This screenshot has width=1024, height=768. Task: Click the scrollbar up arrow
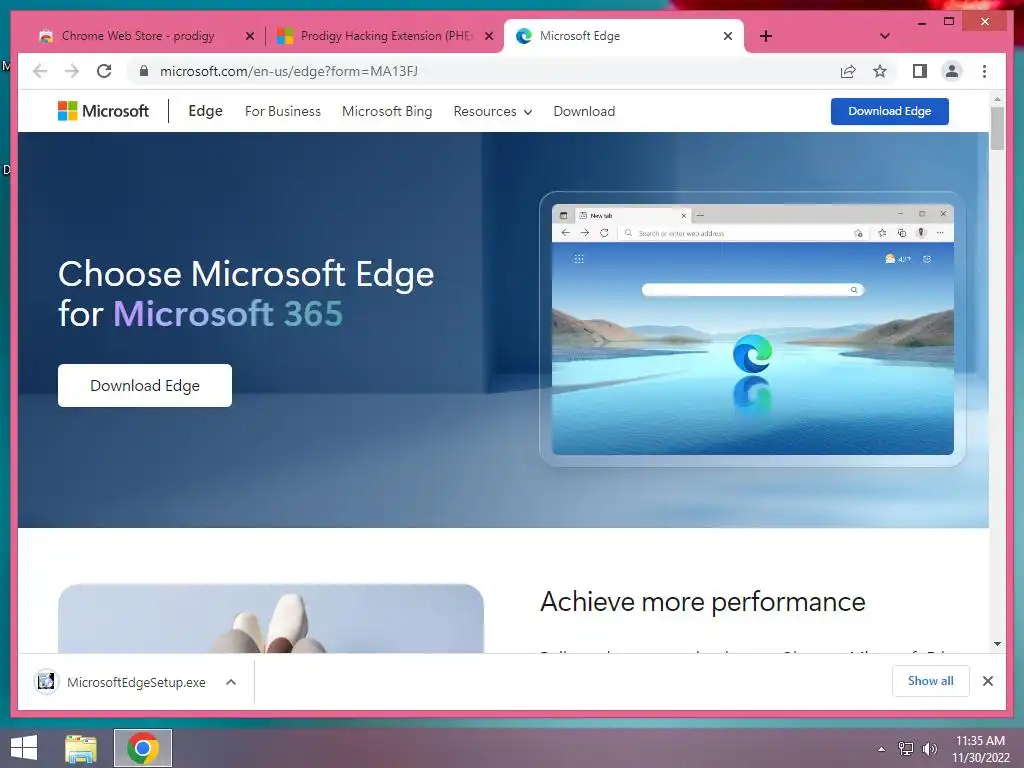click(x=997, y=99)
